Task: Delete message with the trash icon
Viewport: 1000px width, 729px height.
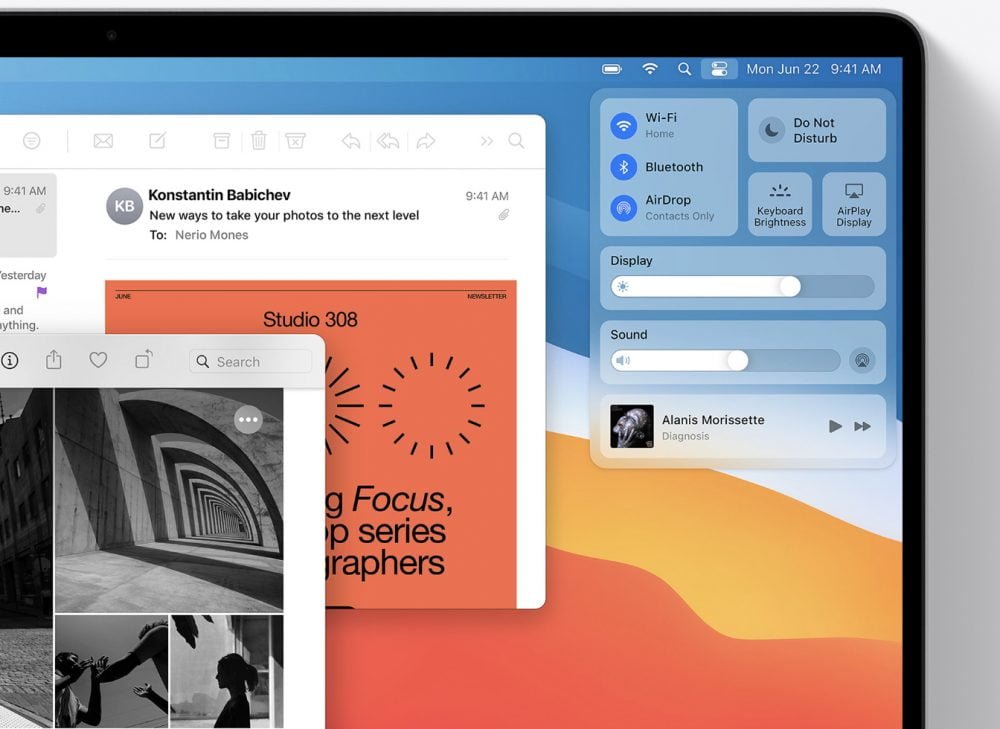Action: point(258,141)
